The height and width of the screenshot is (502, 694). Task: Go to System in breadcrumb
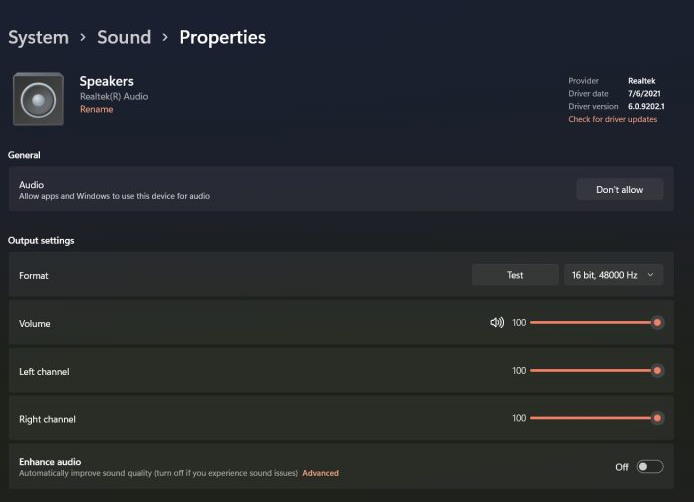pos(38,37)
